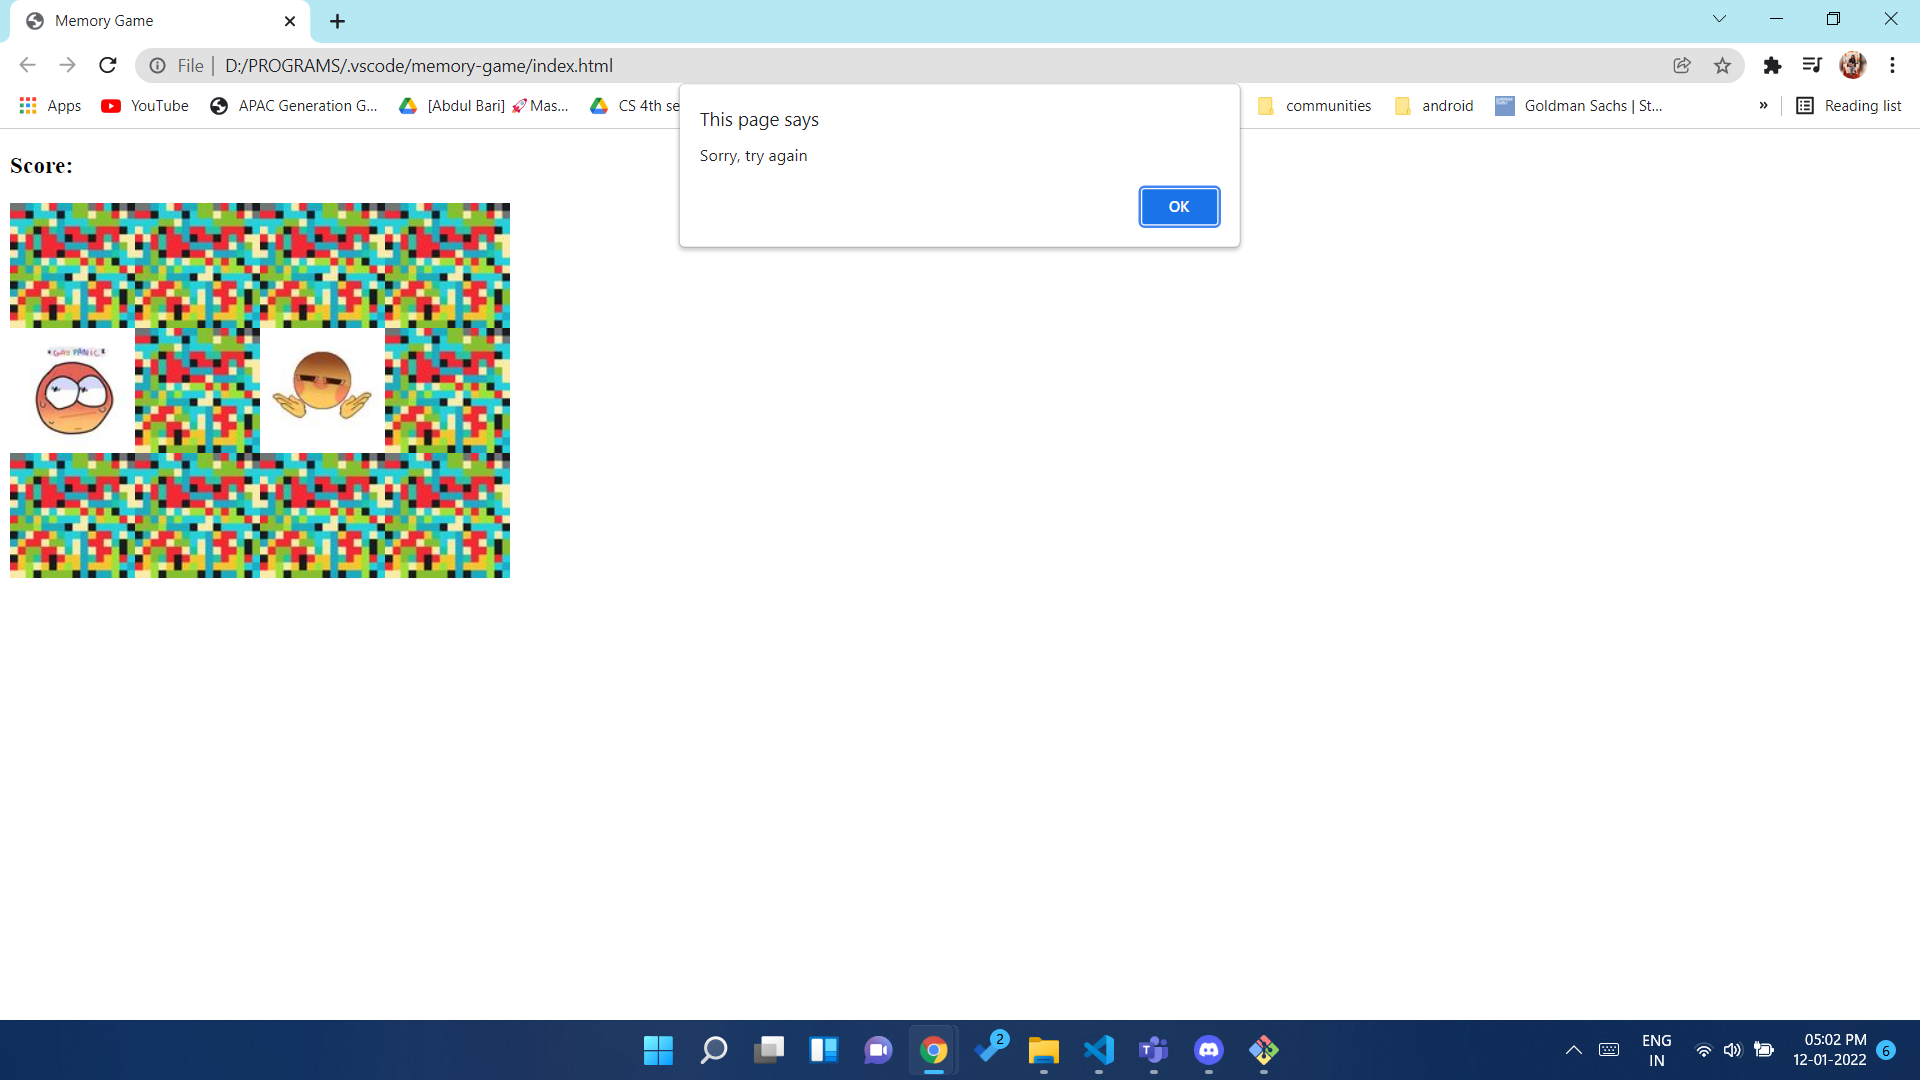The height and width of the screenshot is (1080, 1920).
Task: Click the share page icon
Action: coord(1682,66)
